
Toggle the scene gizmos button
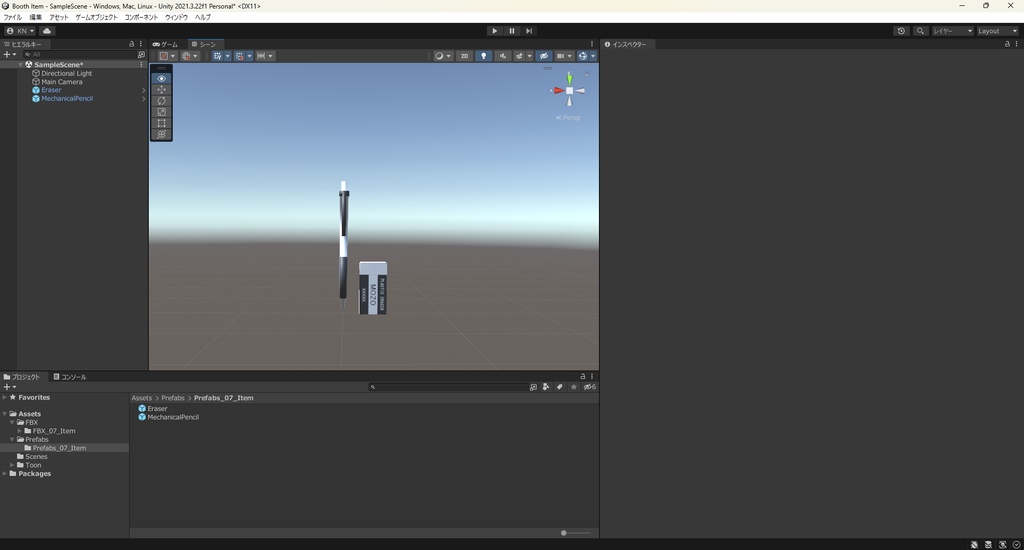pos(583,56)
